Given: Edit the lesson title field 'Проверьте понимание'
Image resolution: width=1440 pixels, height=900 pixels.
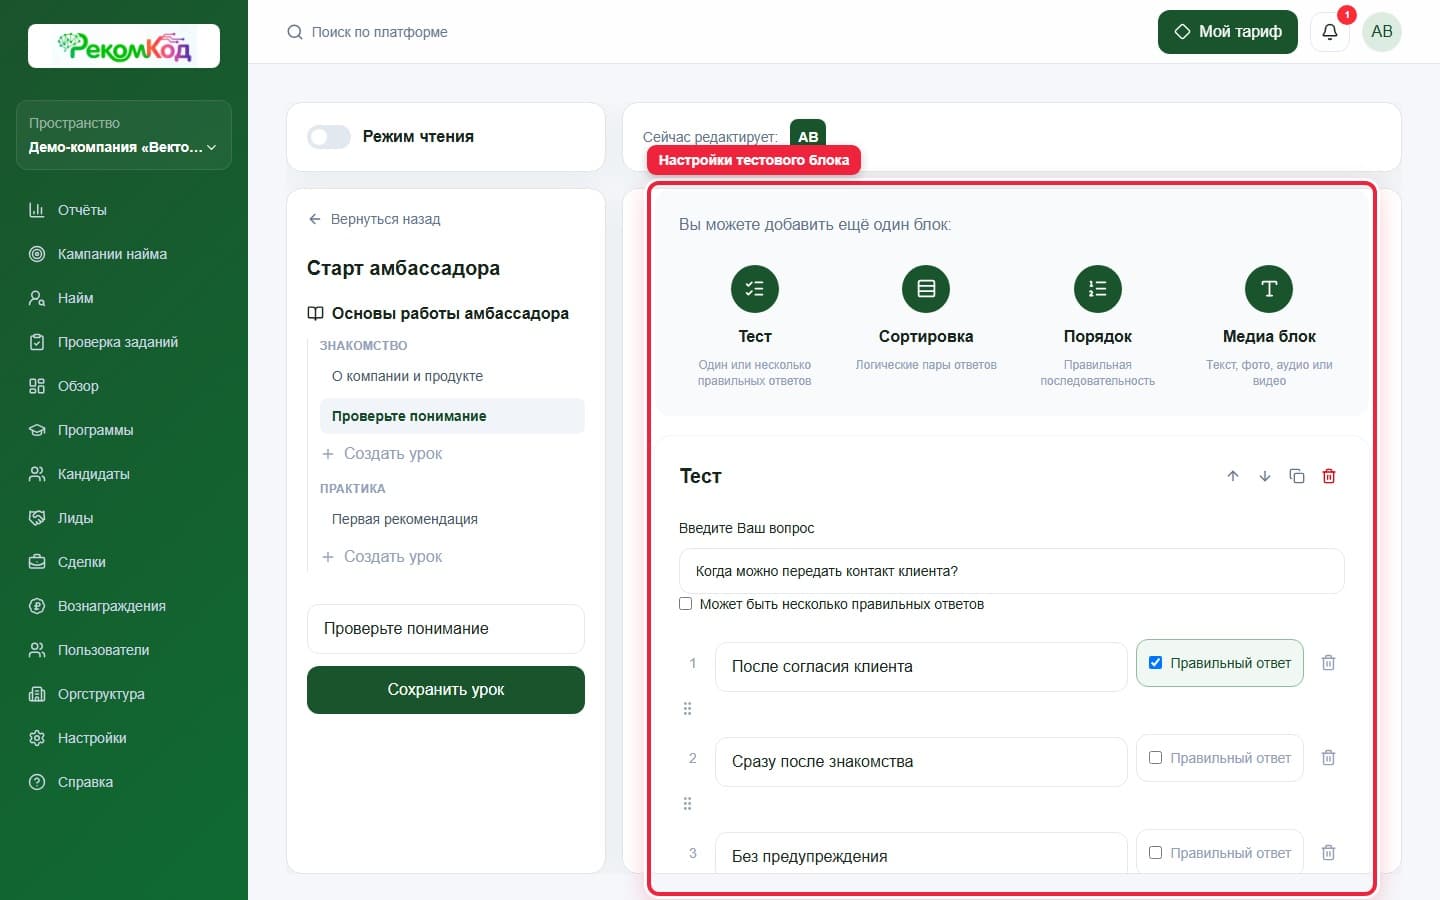Looking at the screenshot, I should (x=446, y=629).
